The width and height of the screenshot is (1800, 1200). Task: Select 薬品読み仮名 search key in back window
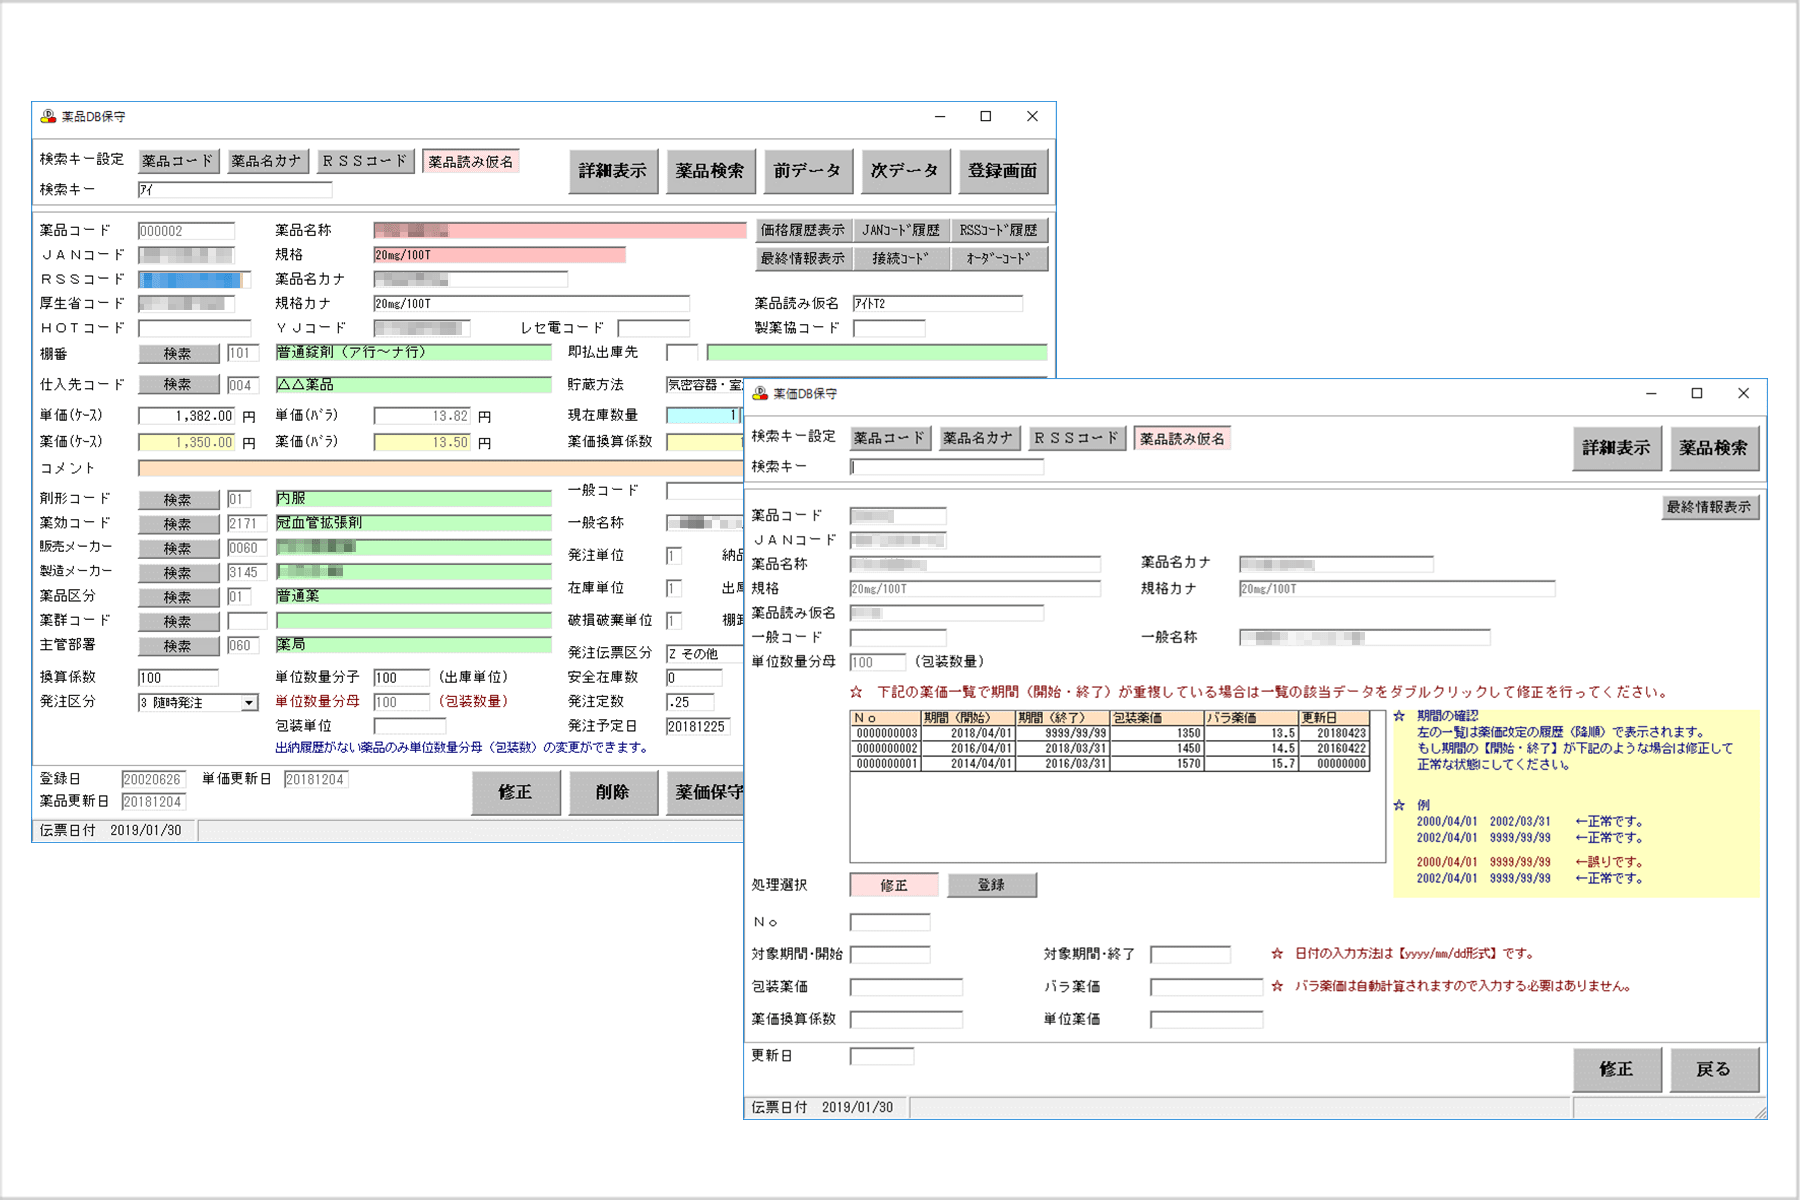(x=470, y=161)
